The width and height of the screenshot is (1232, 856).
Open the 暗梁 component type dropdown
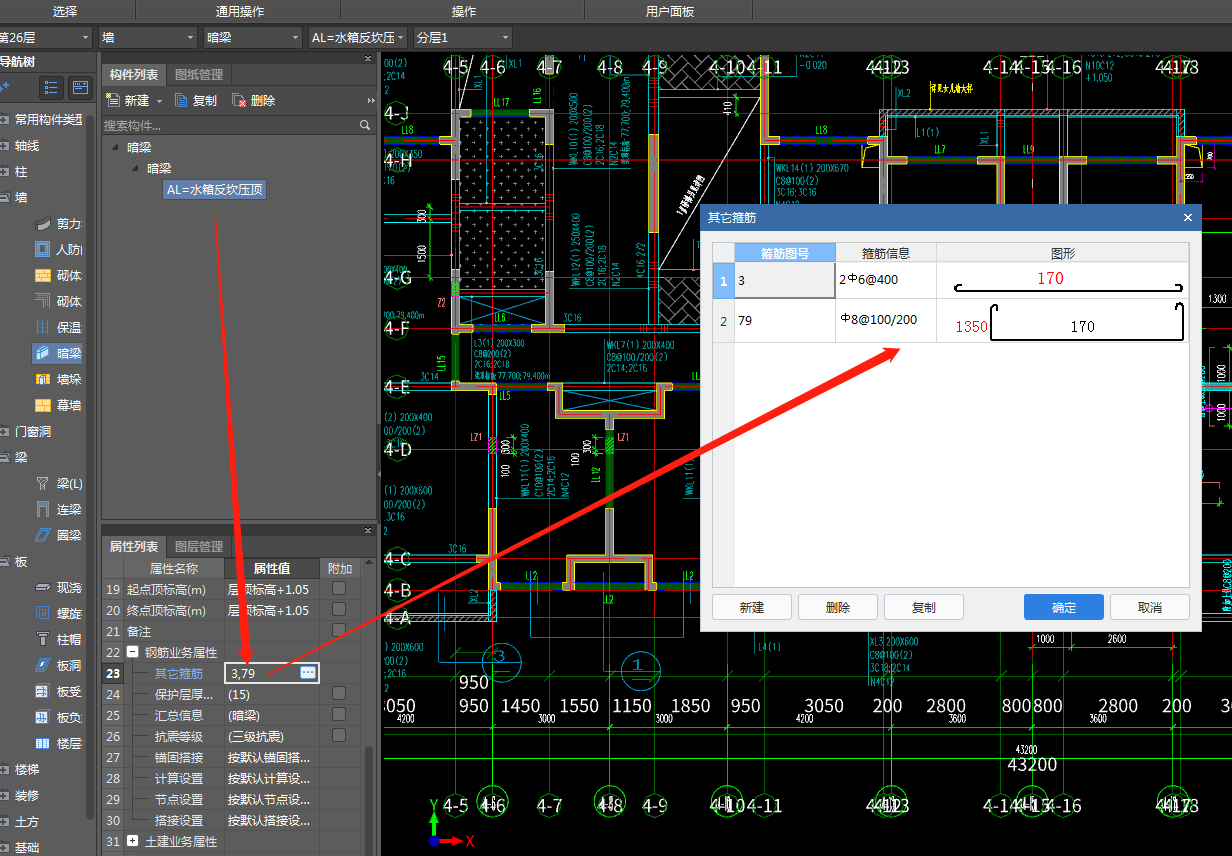(252, 37)
